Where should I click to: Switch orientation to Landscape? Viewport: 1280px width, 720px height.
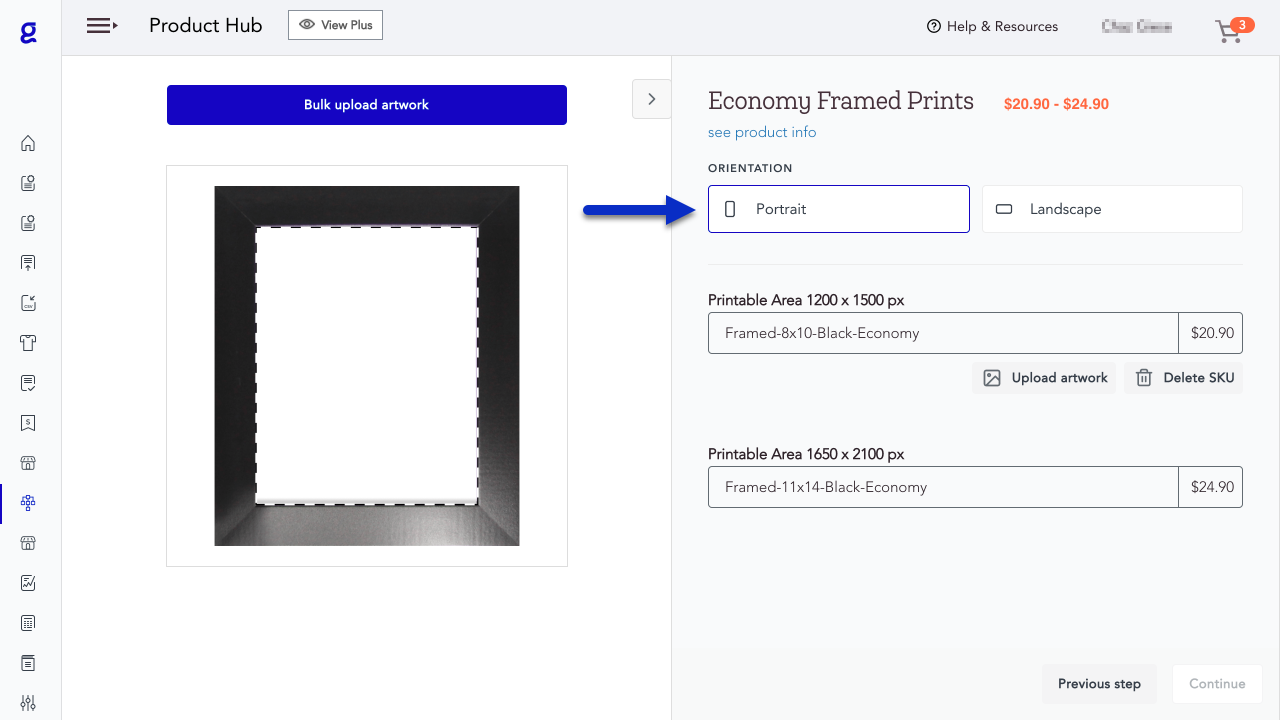tap(1111, 209)
